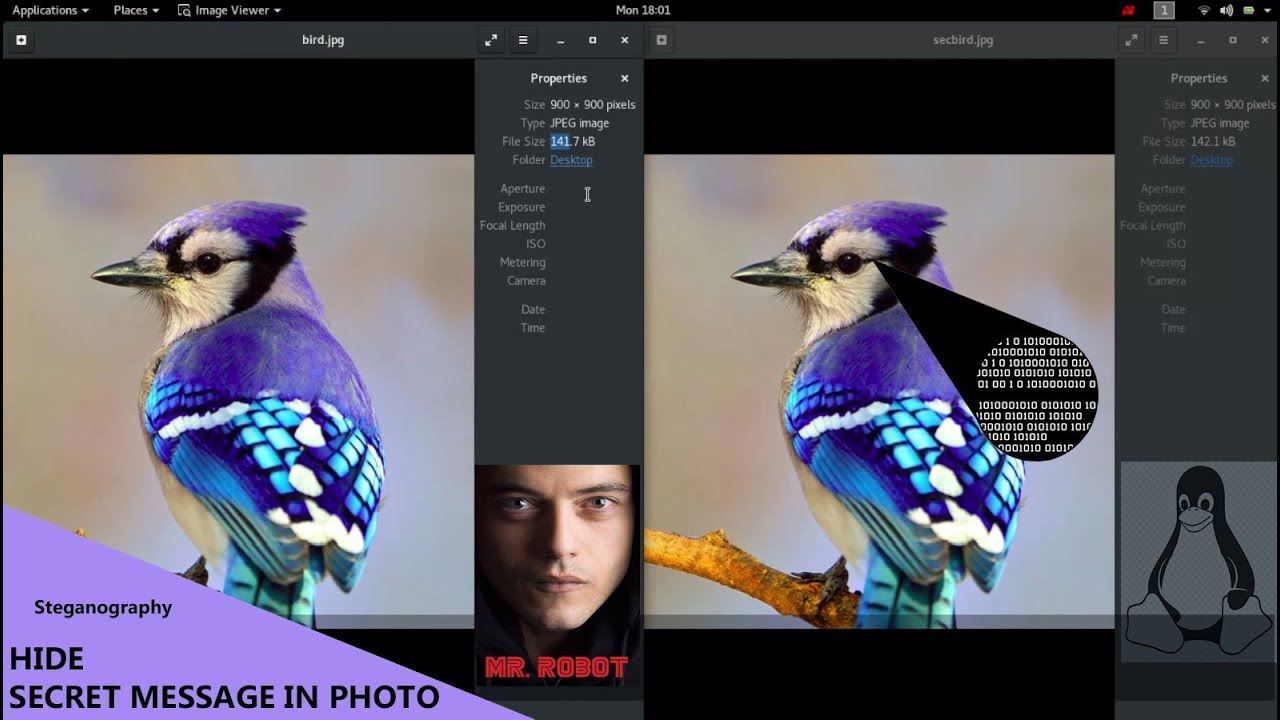1280x720 pixels.
Task: Open the Desktop folder link in secbird.jpg properties
Action: tap(1211, 160)
